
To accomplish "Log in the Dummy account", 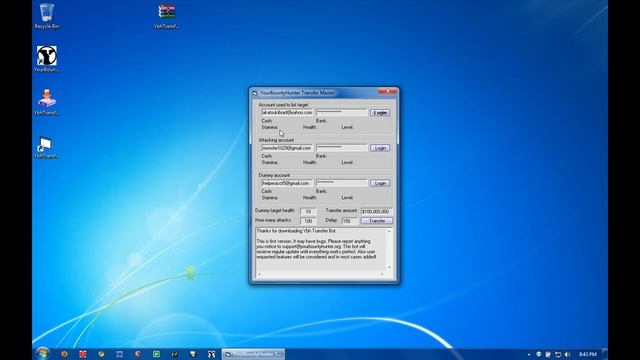I will 380,183.
